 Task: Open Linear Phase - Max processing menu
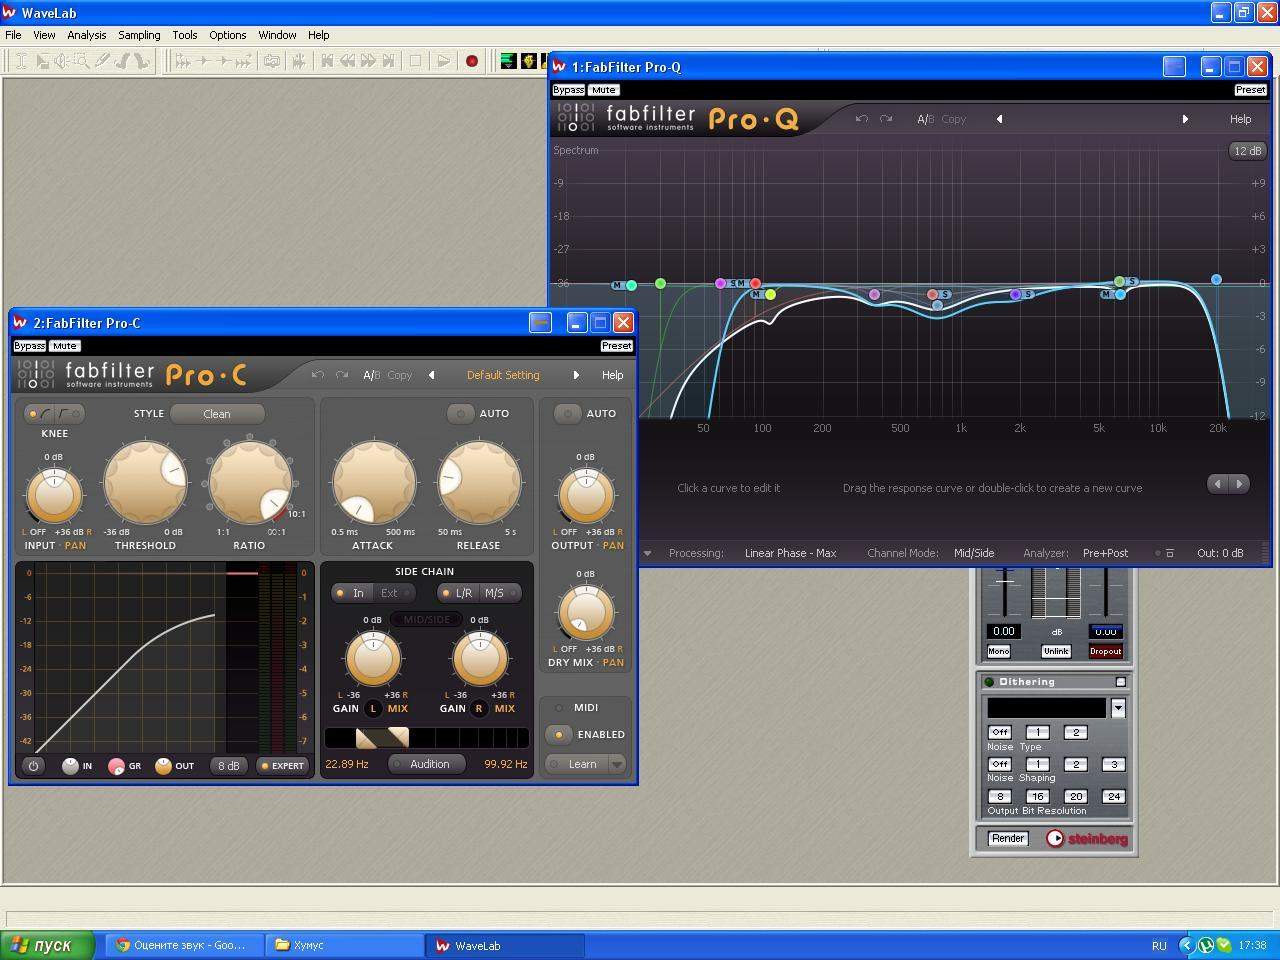[790, 553]
